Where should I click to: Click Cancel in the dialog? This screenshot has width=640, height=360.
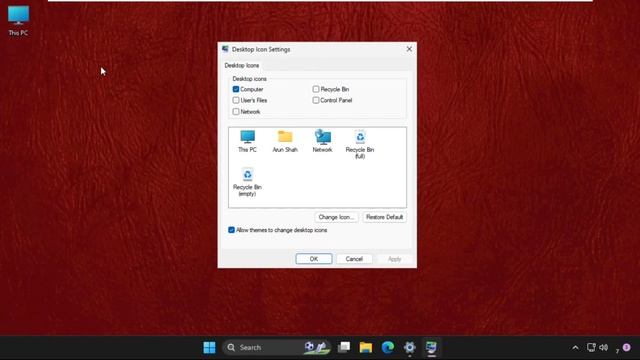[354, 259]
